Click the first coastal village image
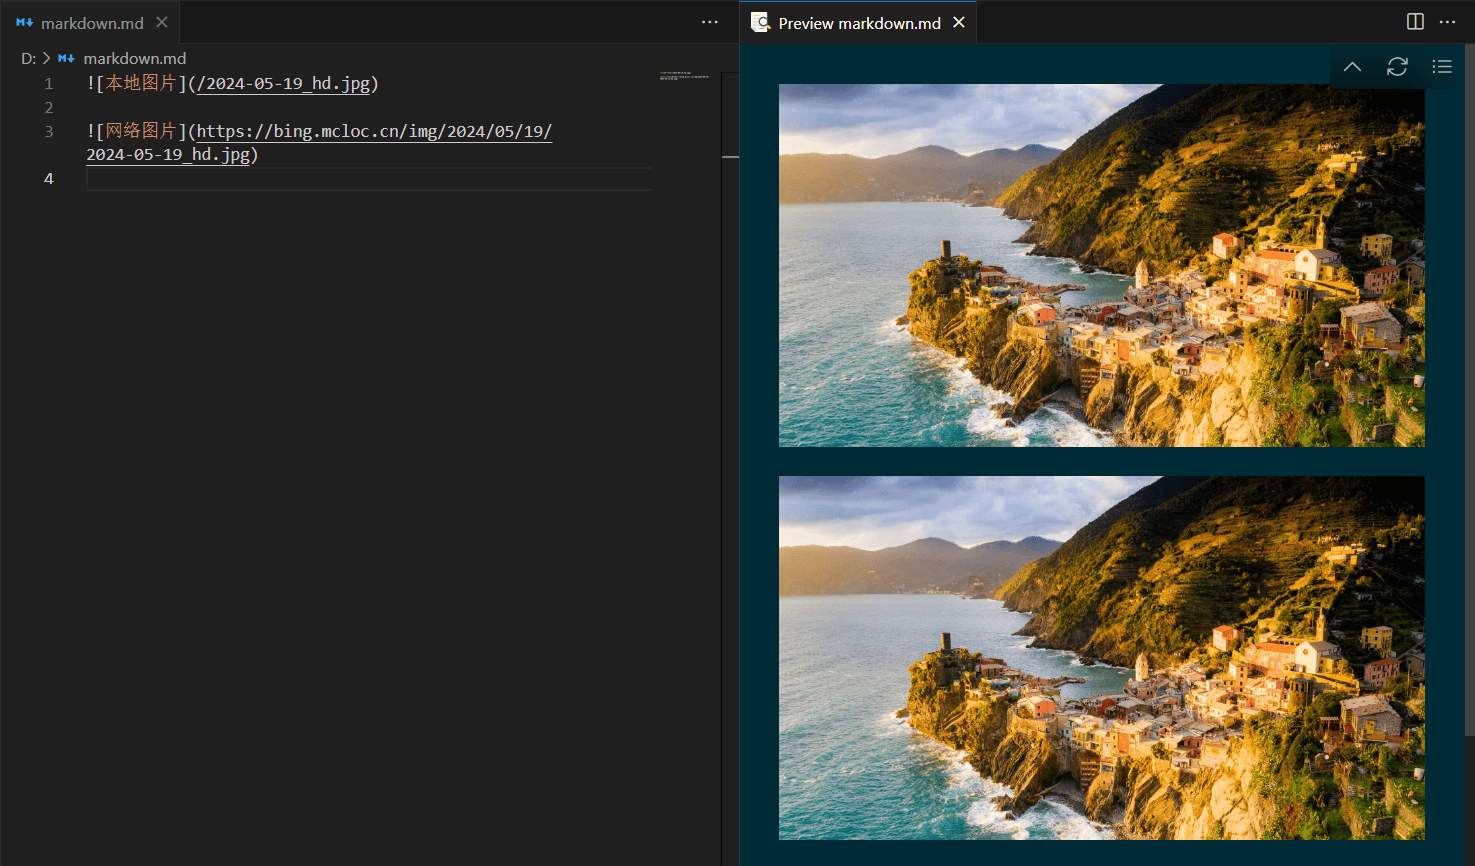The image size is (1475, 866). coord(1101,265)
